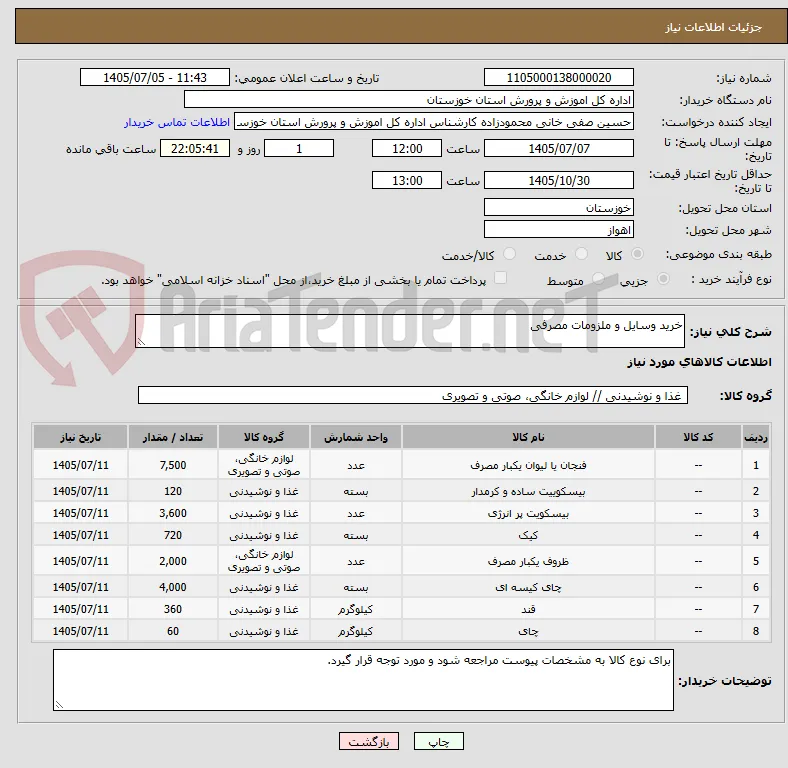This screenshot has height=768, width=788.
Task: Select the خدمت radio button
Action: click(x=581, y=254)
